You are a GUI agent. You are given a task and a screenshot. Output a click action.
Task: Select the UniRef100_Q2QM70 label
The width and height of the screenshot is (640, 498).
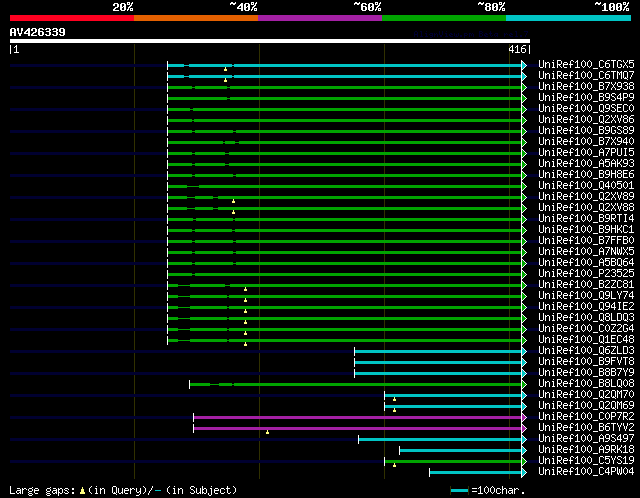[x=586, y=395]
